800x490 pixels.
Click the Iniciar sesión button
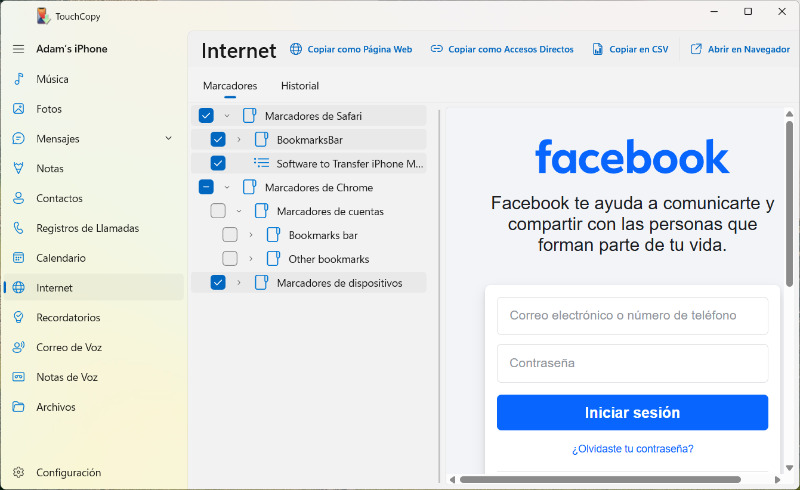tap(632, 412)
